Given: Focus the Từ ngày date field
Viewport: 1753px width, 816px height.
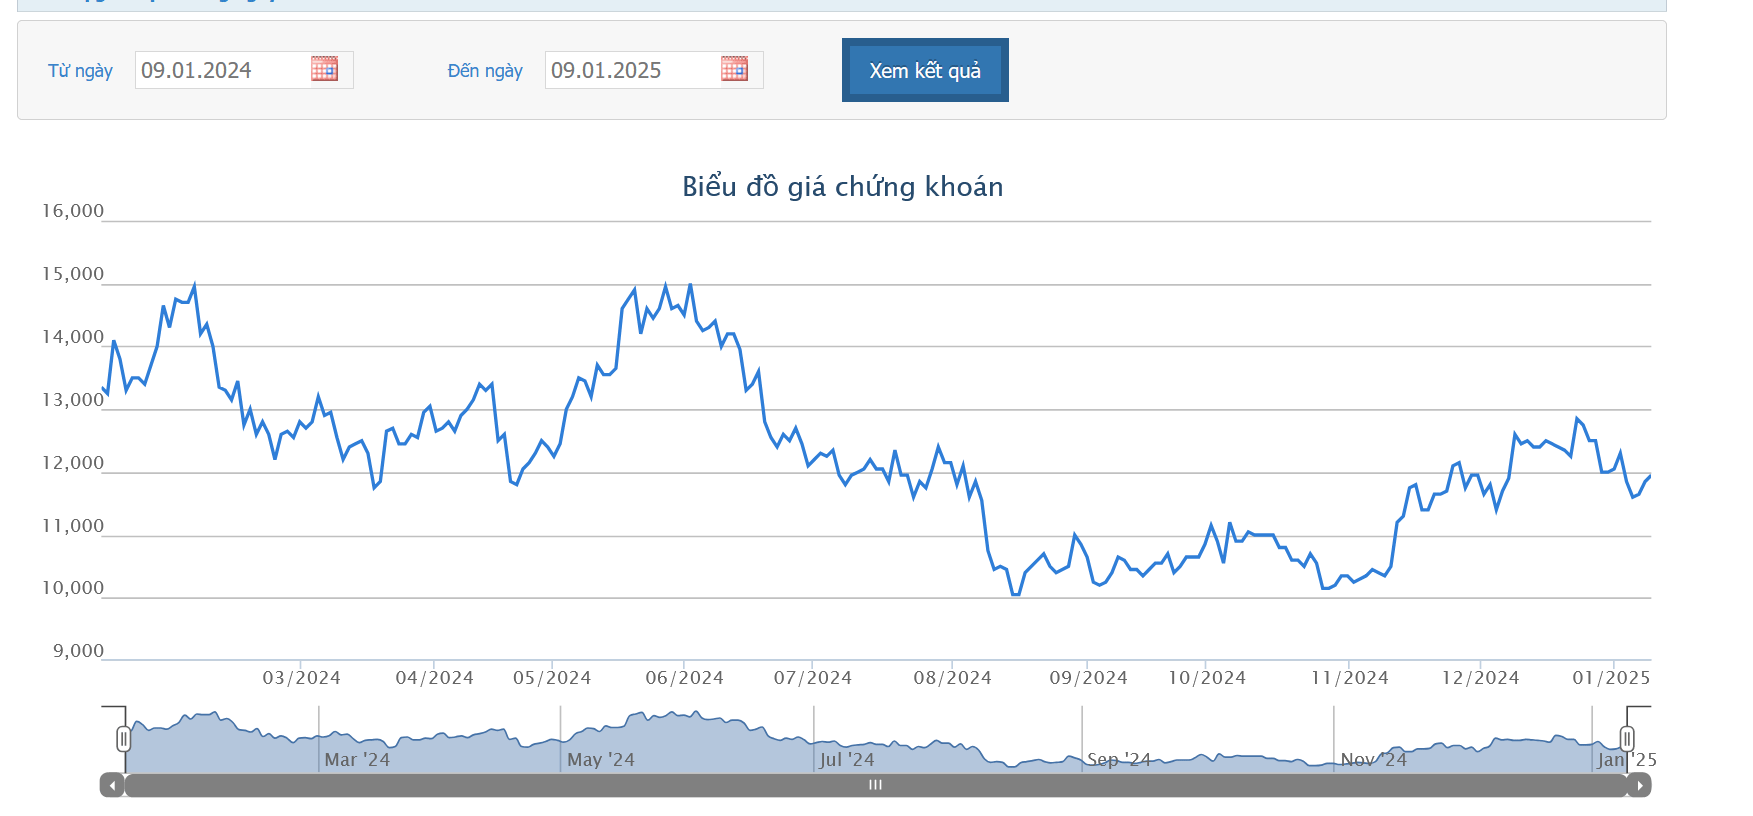Looking at the screenshot, I should point(222,70).
